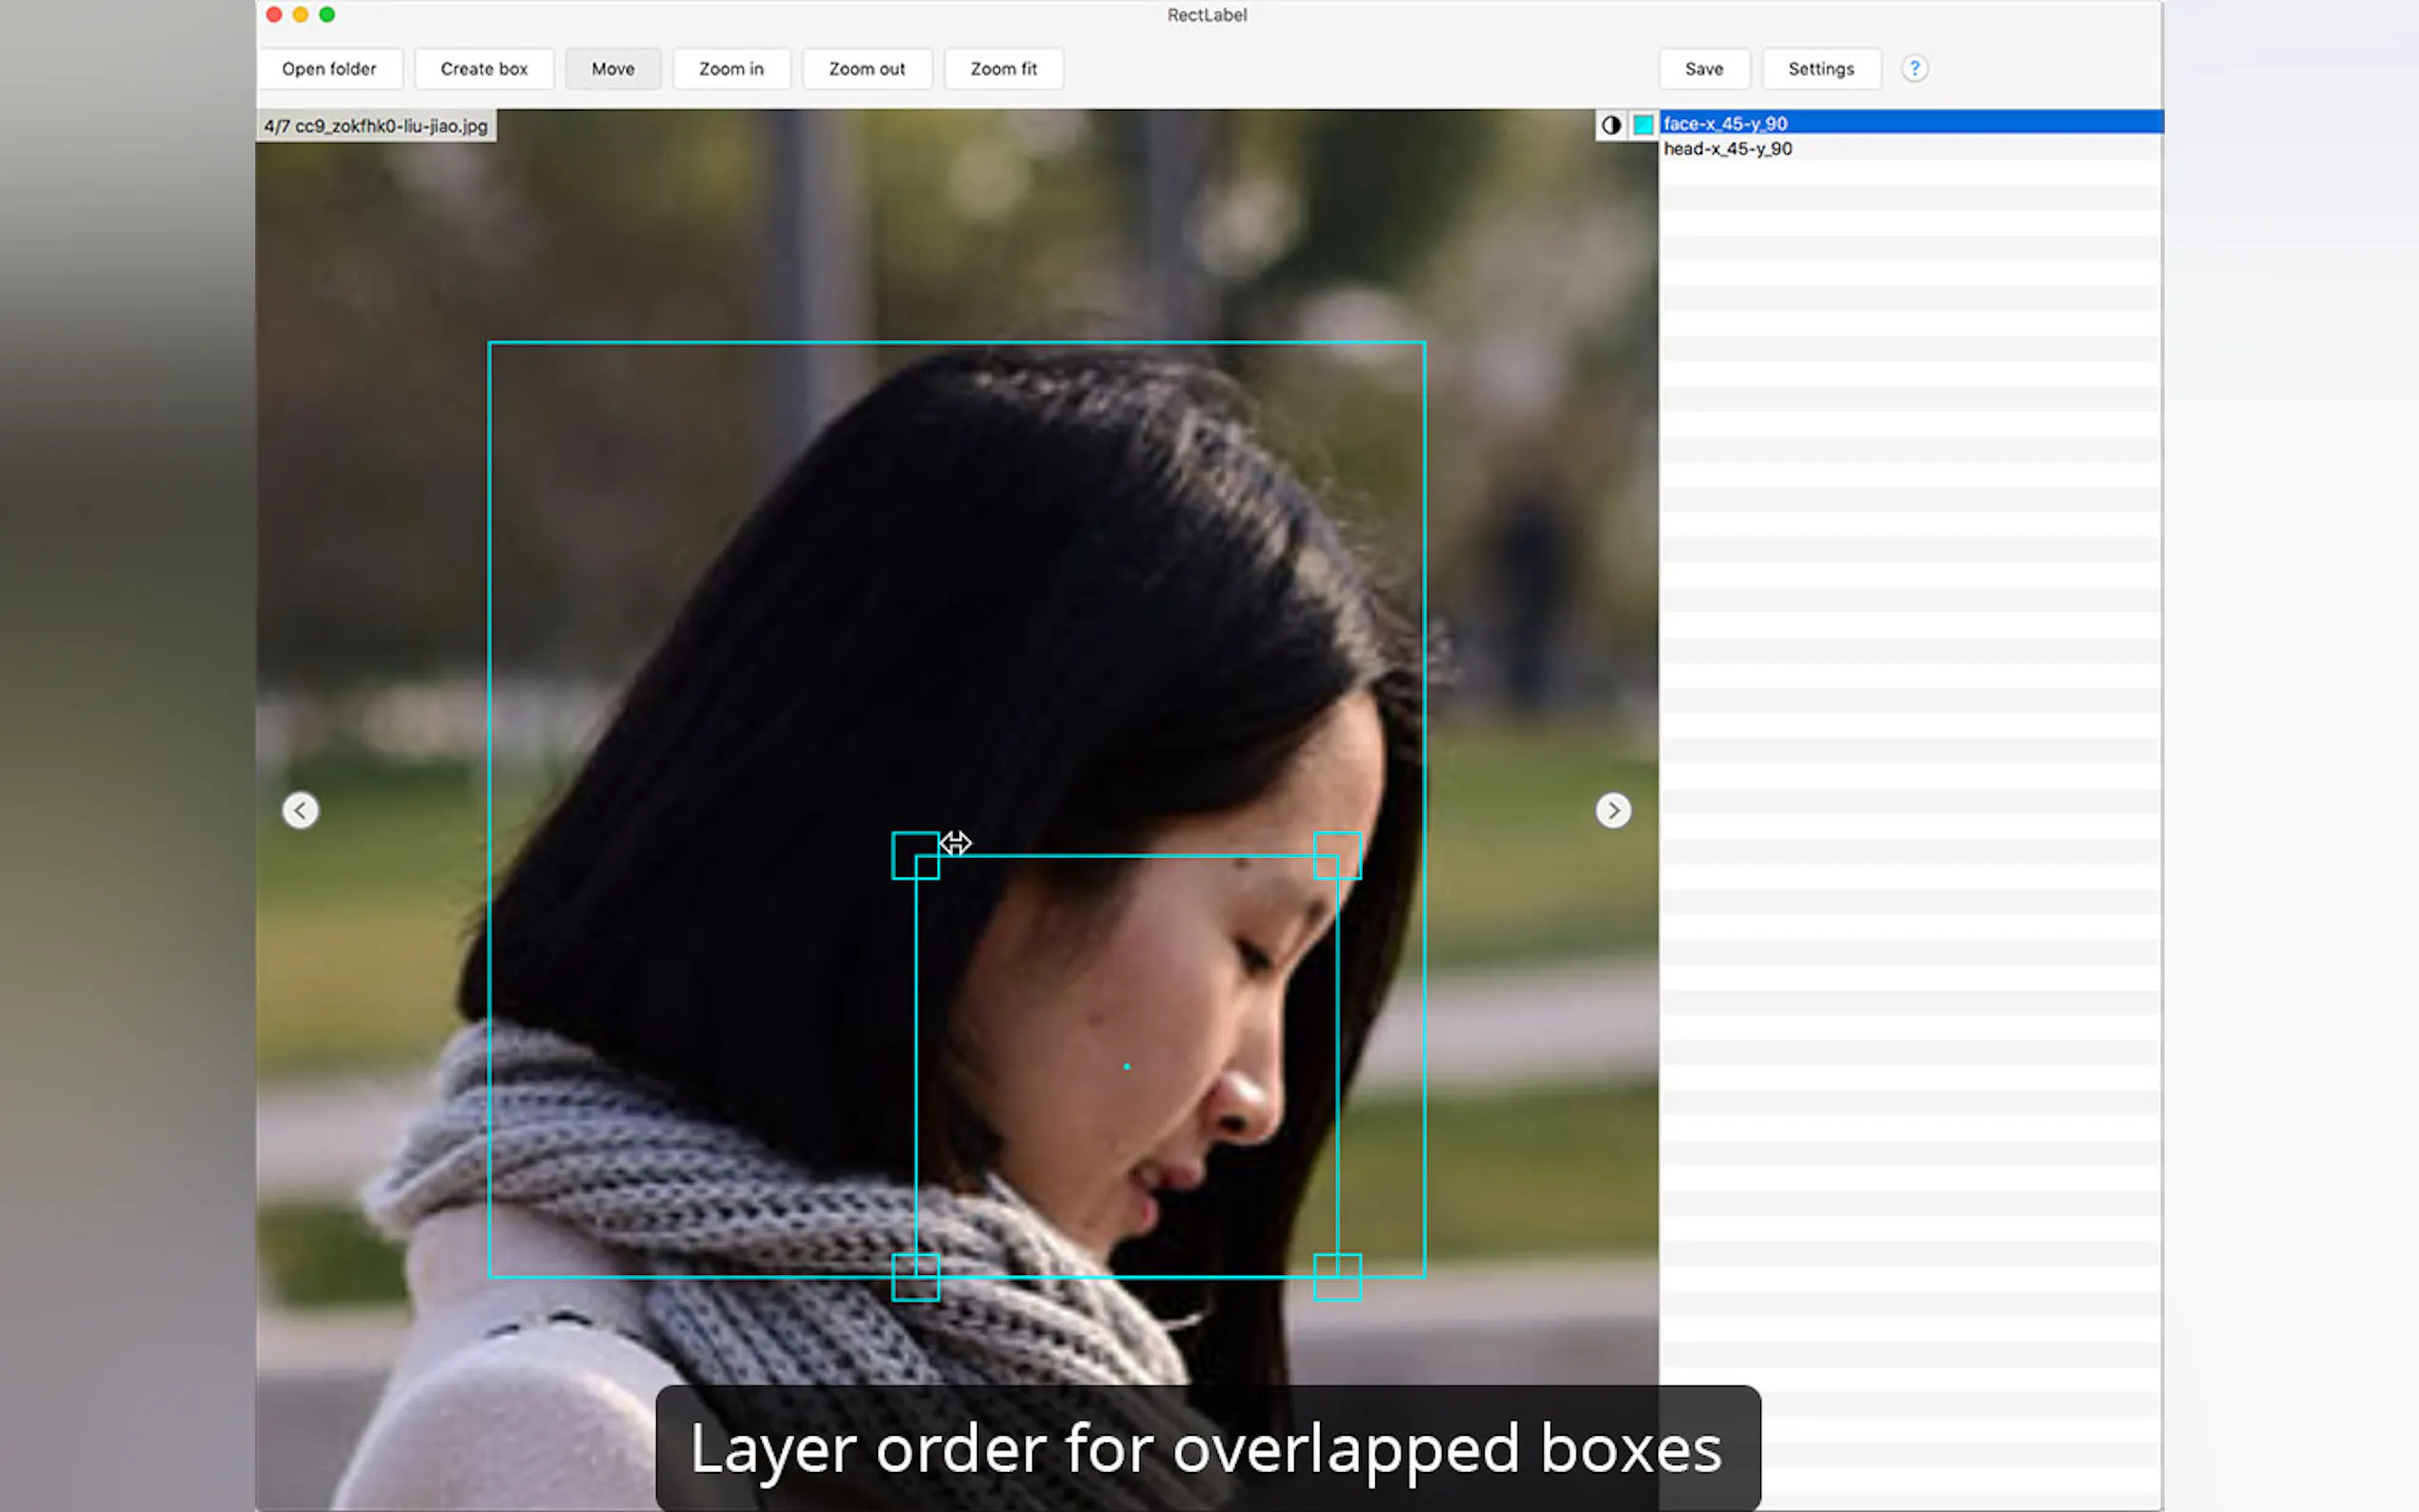Image resolution: width=2419 pixels, height=1512 pixels.
Task: Toggle the contrast half-circle icon
Action: click(x=1610, y=125)
